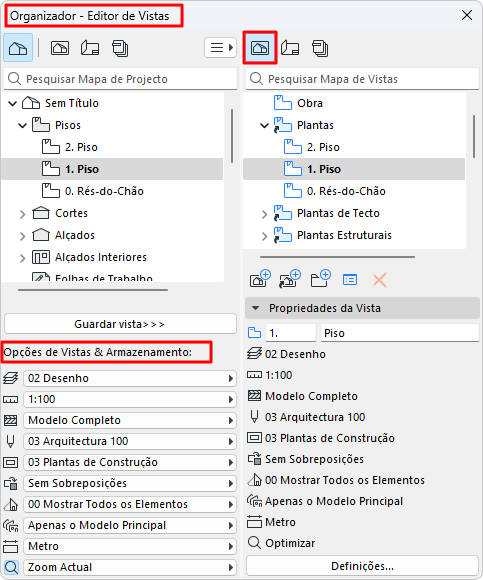Open the Sem Sobreposições graphic override dropdown
This screenshot has width=483, height=580.
130,483
